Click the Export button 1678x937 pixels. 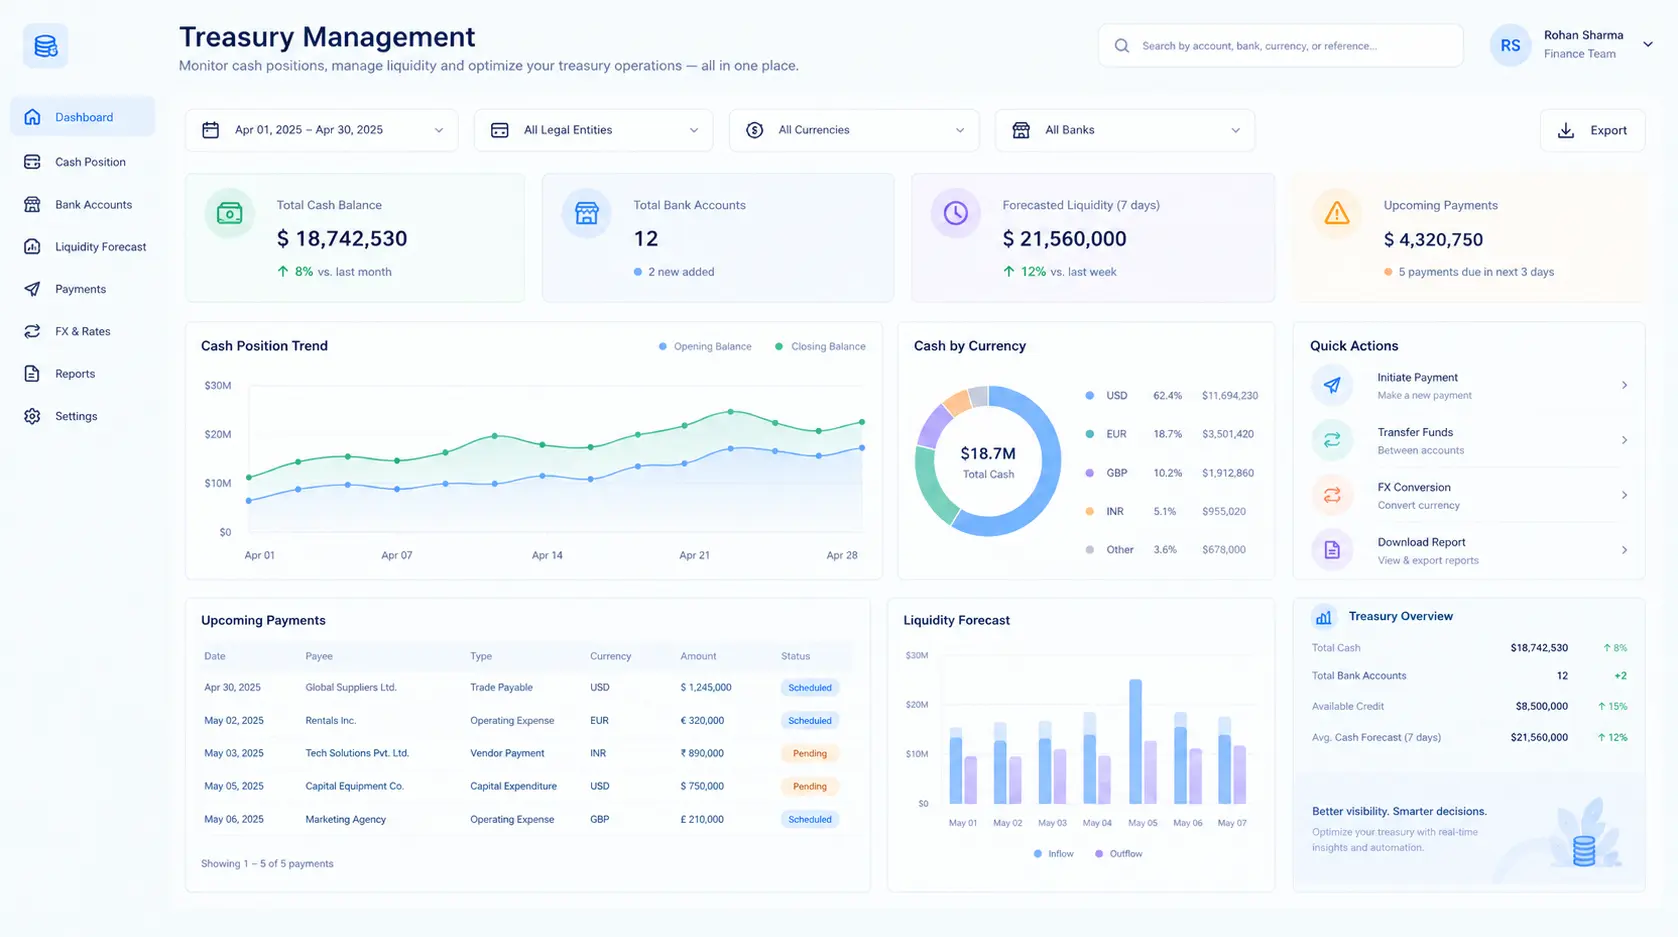(x=1592, y=130)
